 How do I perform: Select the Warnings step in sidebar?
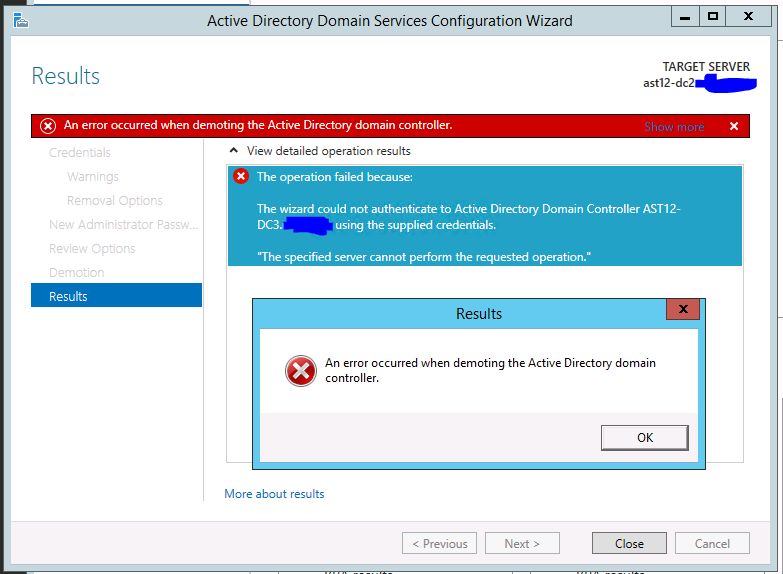[93, 176]
